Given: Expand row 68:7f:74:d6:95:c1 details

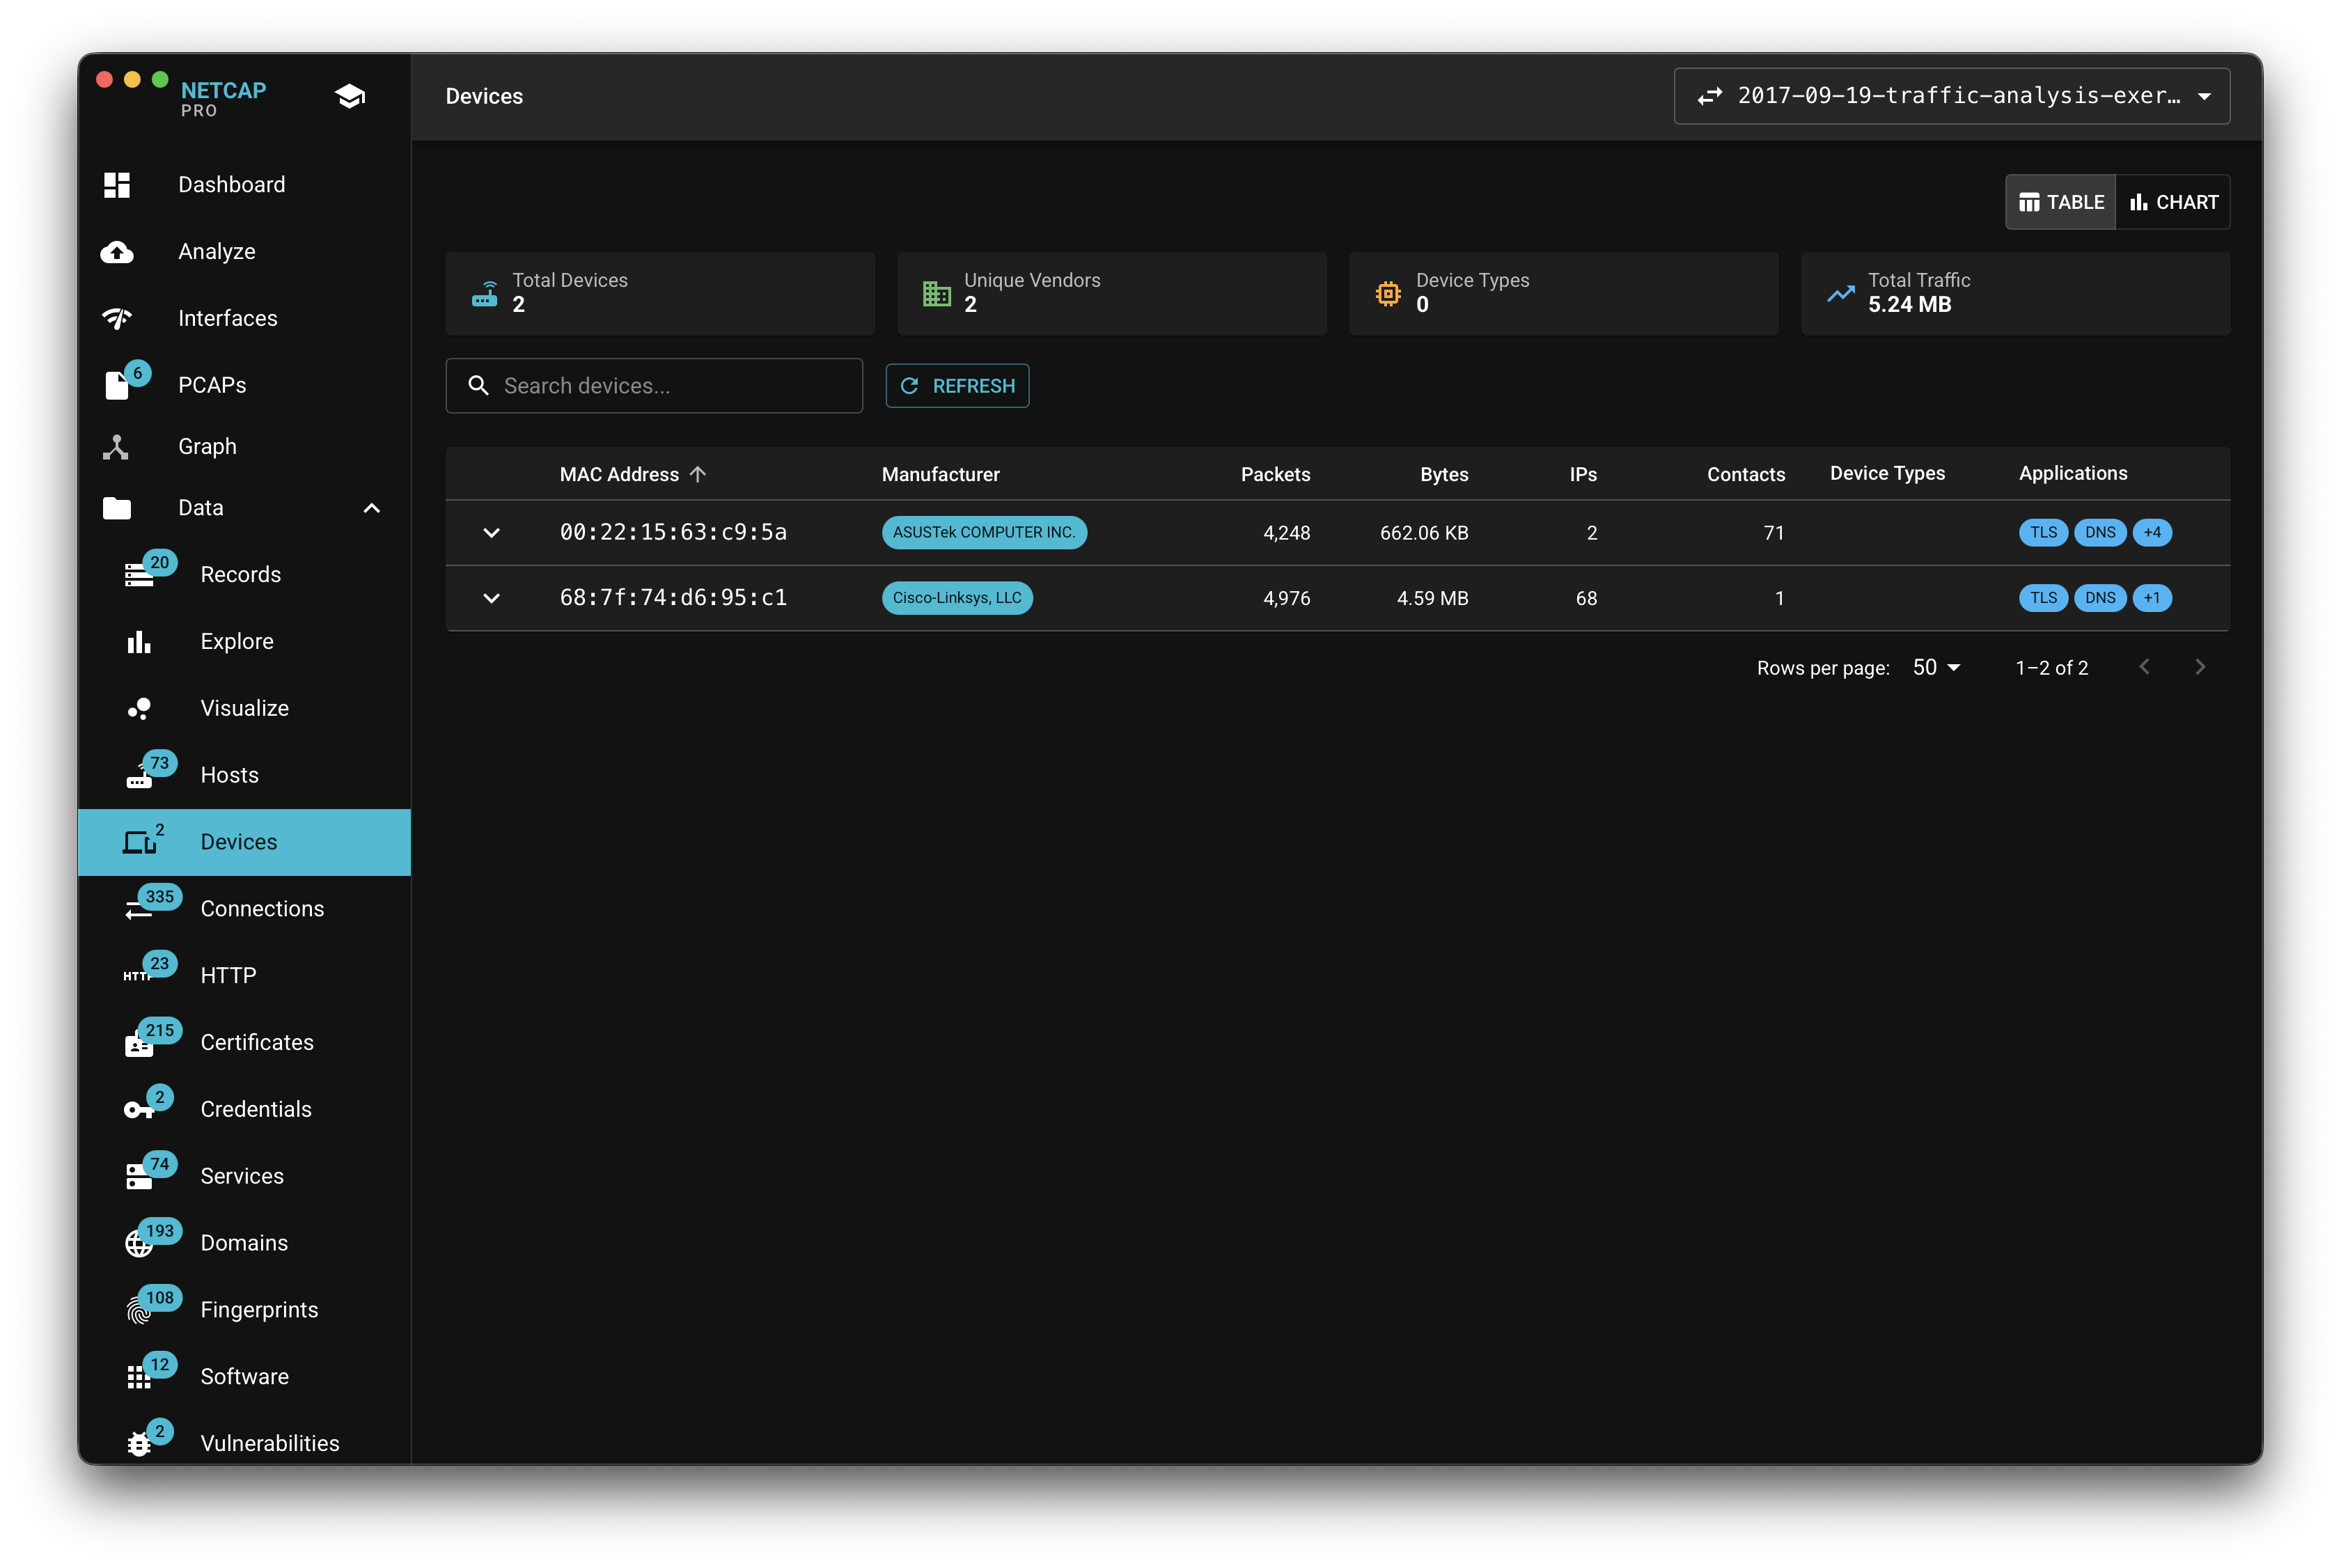Looking at the screenshot, I should pos(491,598).
